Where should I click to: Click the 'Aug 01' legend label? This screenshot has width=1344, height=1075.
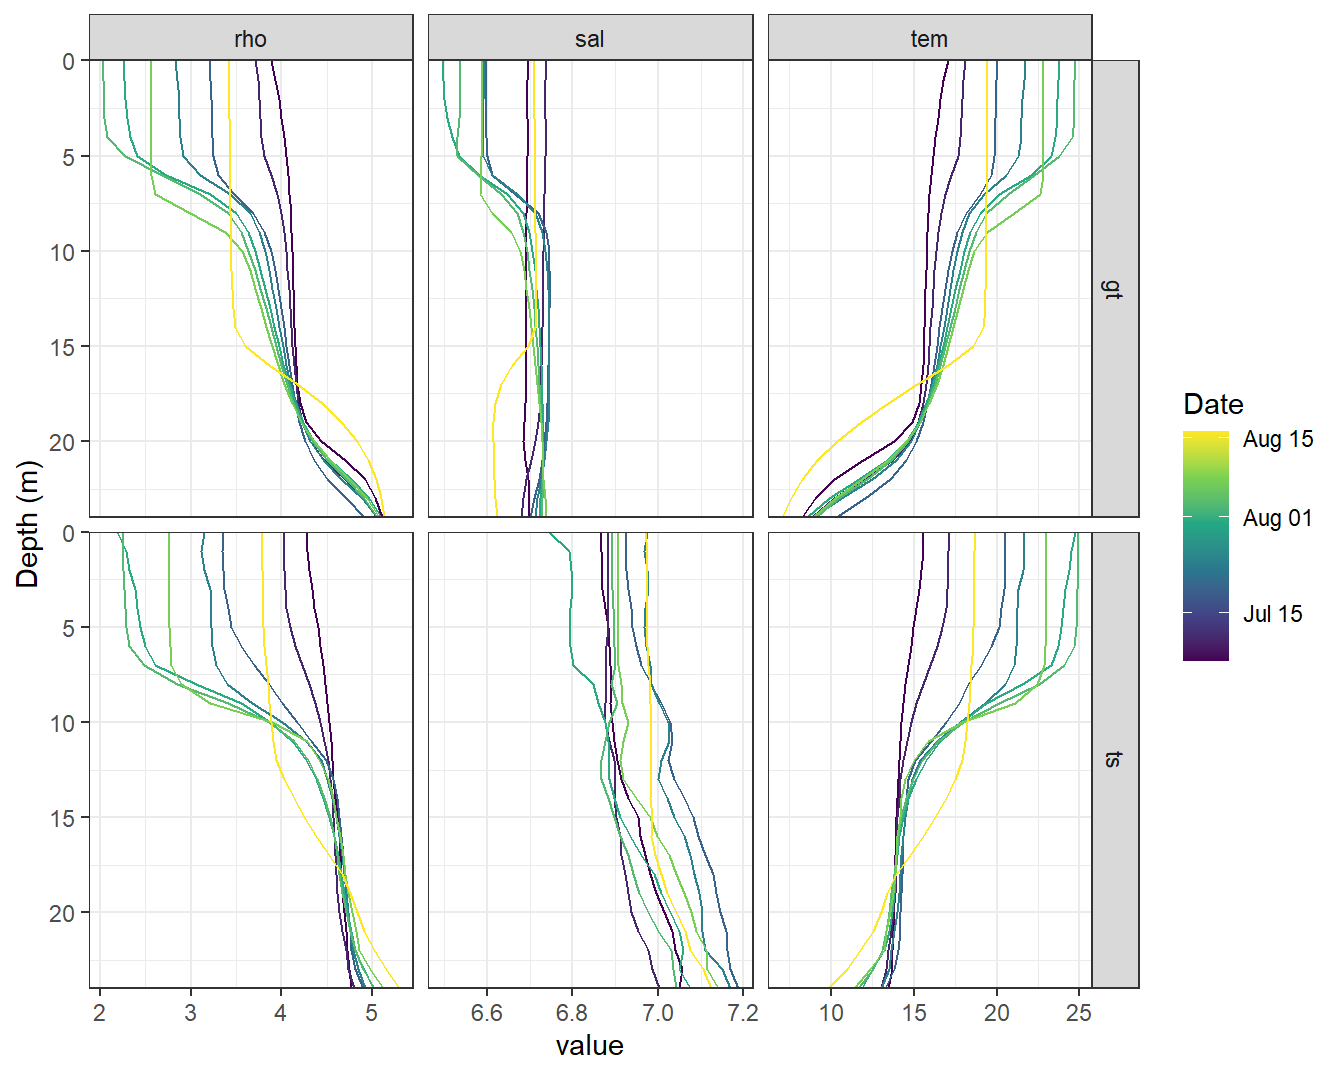tap(1278, 518)
